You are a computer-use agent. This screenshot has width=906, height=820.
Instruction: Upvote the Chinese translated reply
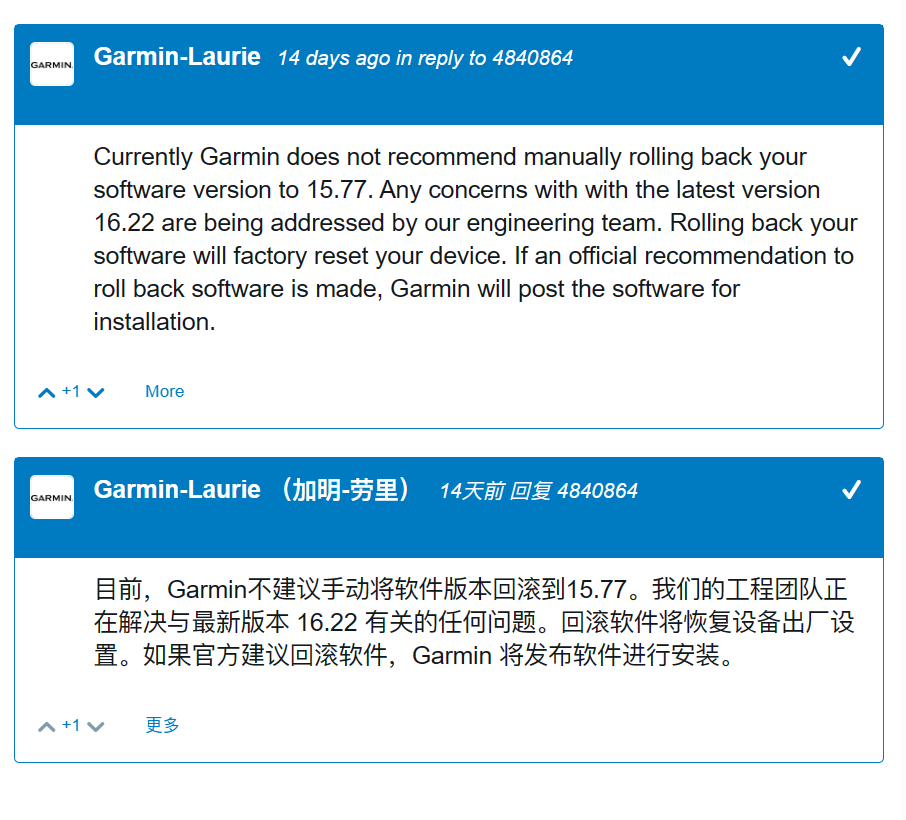point(46,727)
